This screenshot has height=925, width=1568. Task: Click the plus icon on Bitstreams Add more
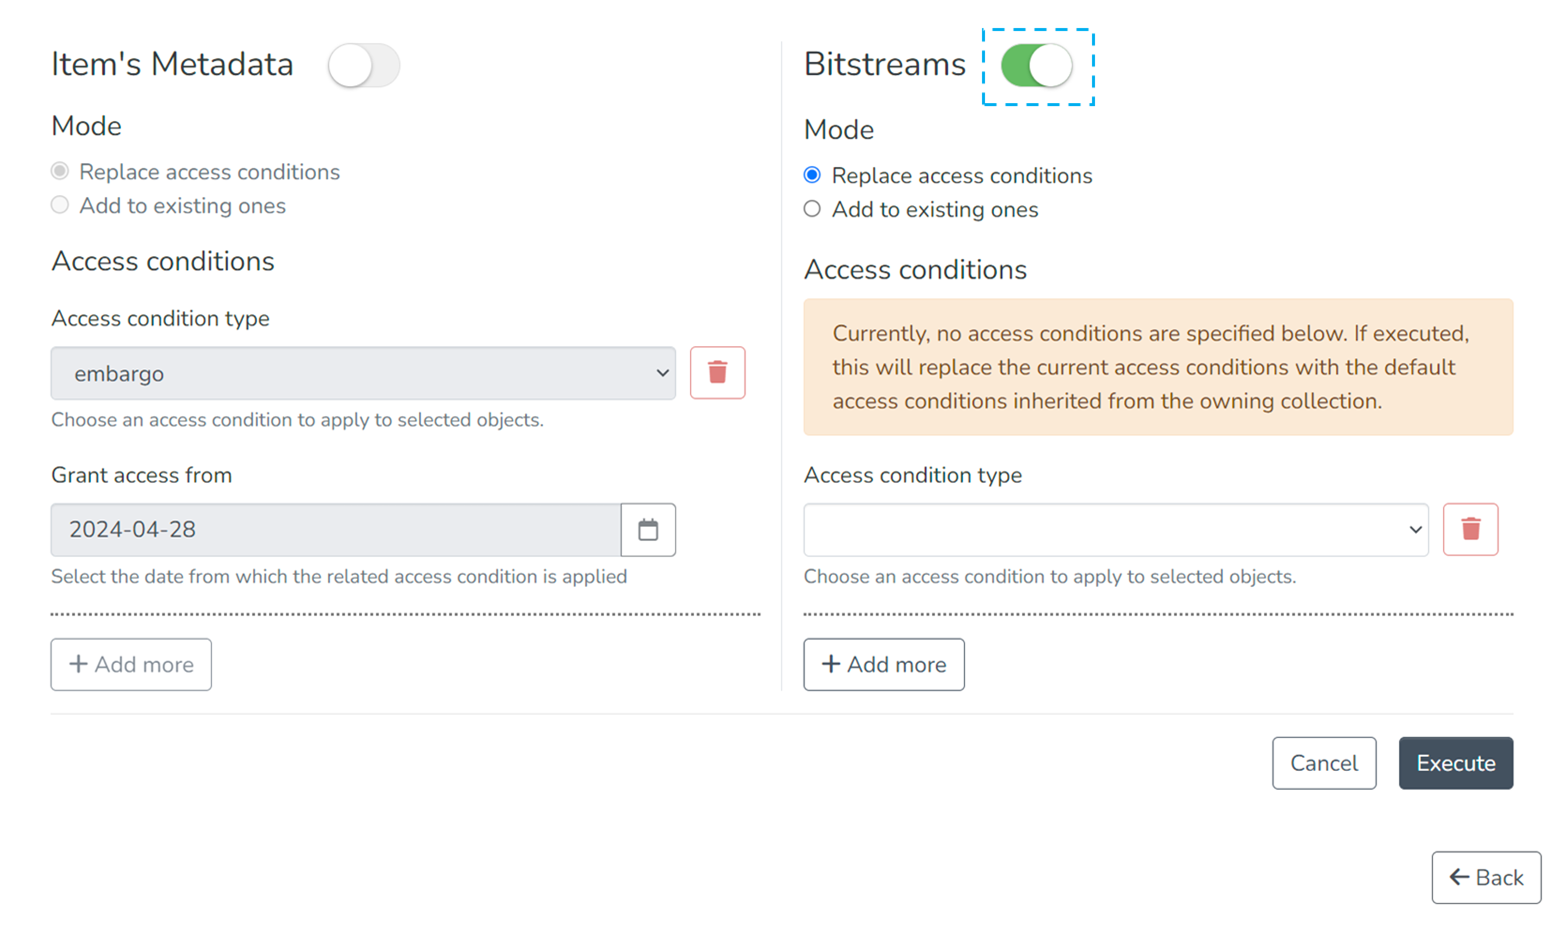tap(833, 664)
